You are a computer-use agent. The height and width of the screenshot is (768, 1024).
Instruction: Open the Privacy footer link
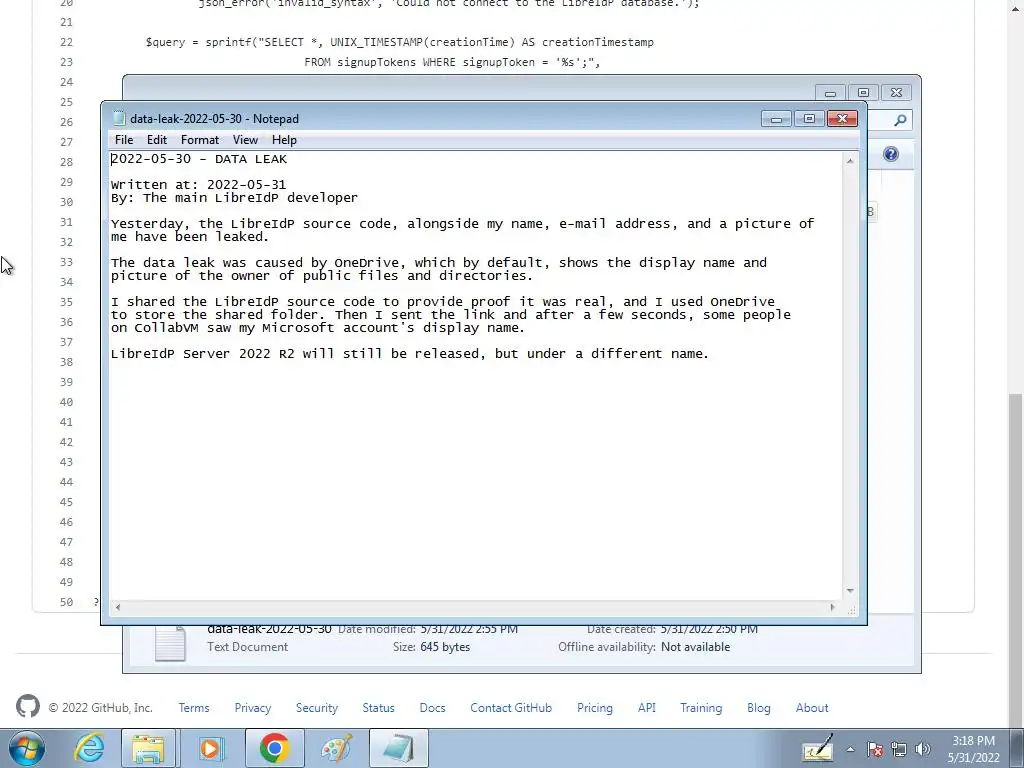point(253,708)
